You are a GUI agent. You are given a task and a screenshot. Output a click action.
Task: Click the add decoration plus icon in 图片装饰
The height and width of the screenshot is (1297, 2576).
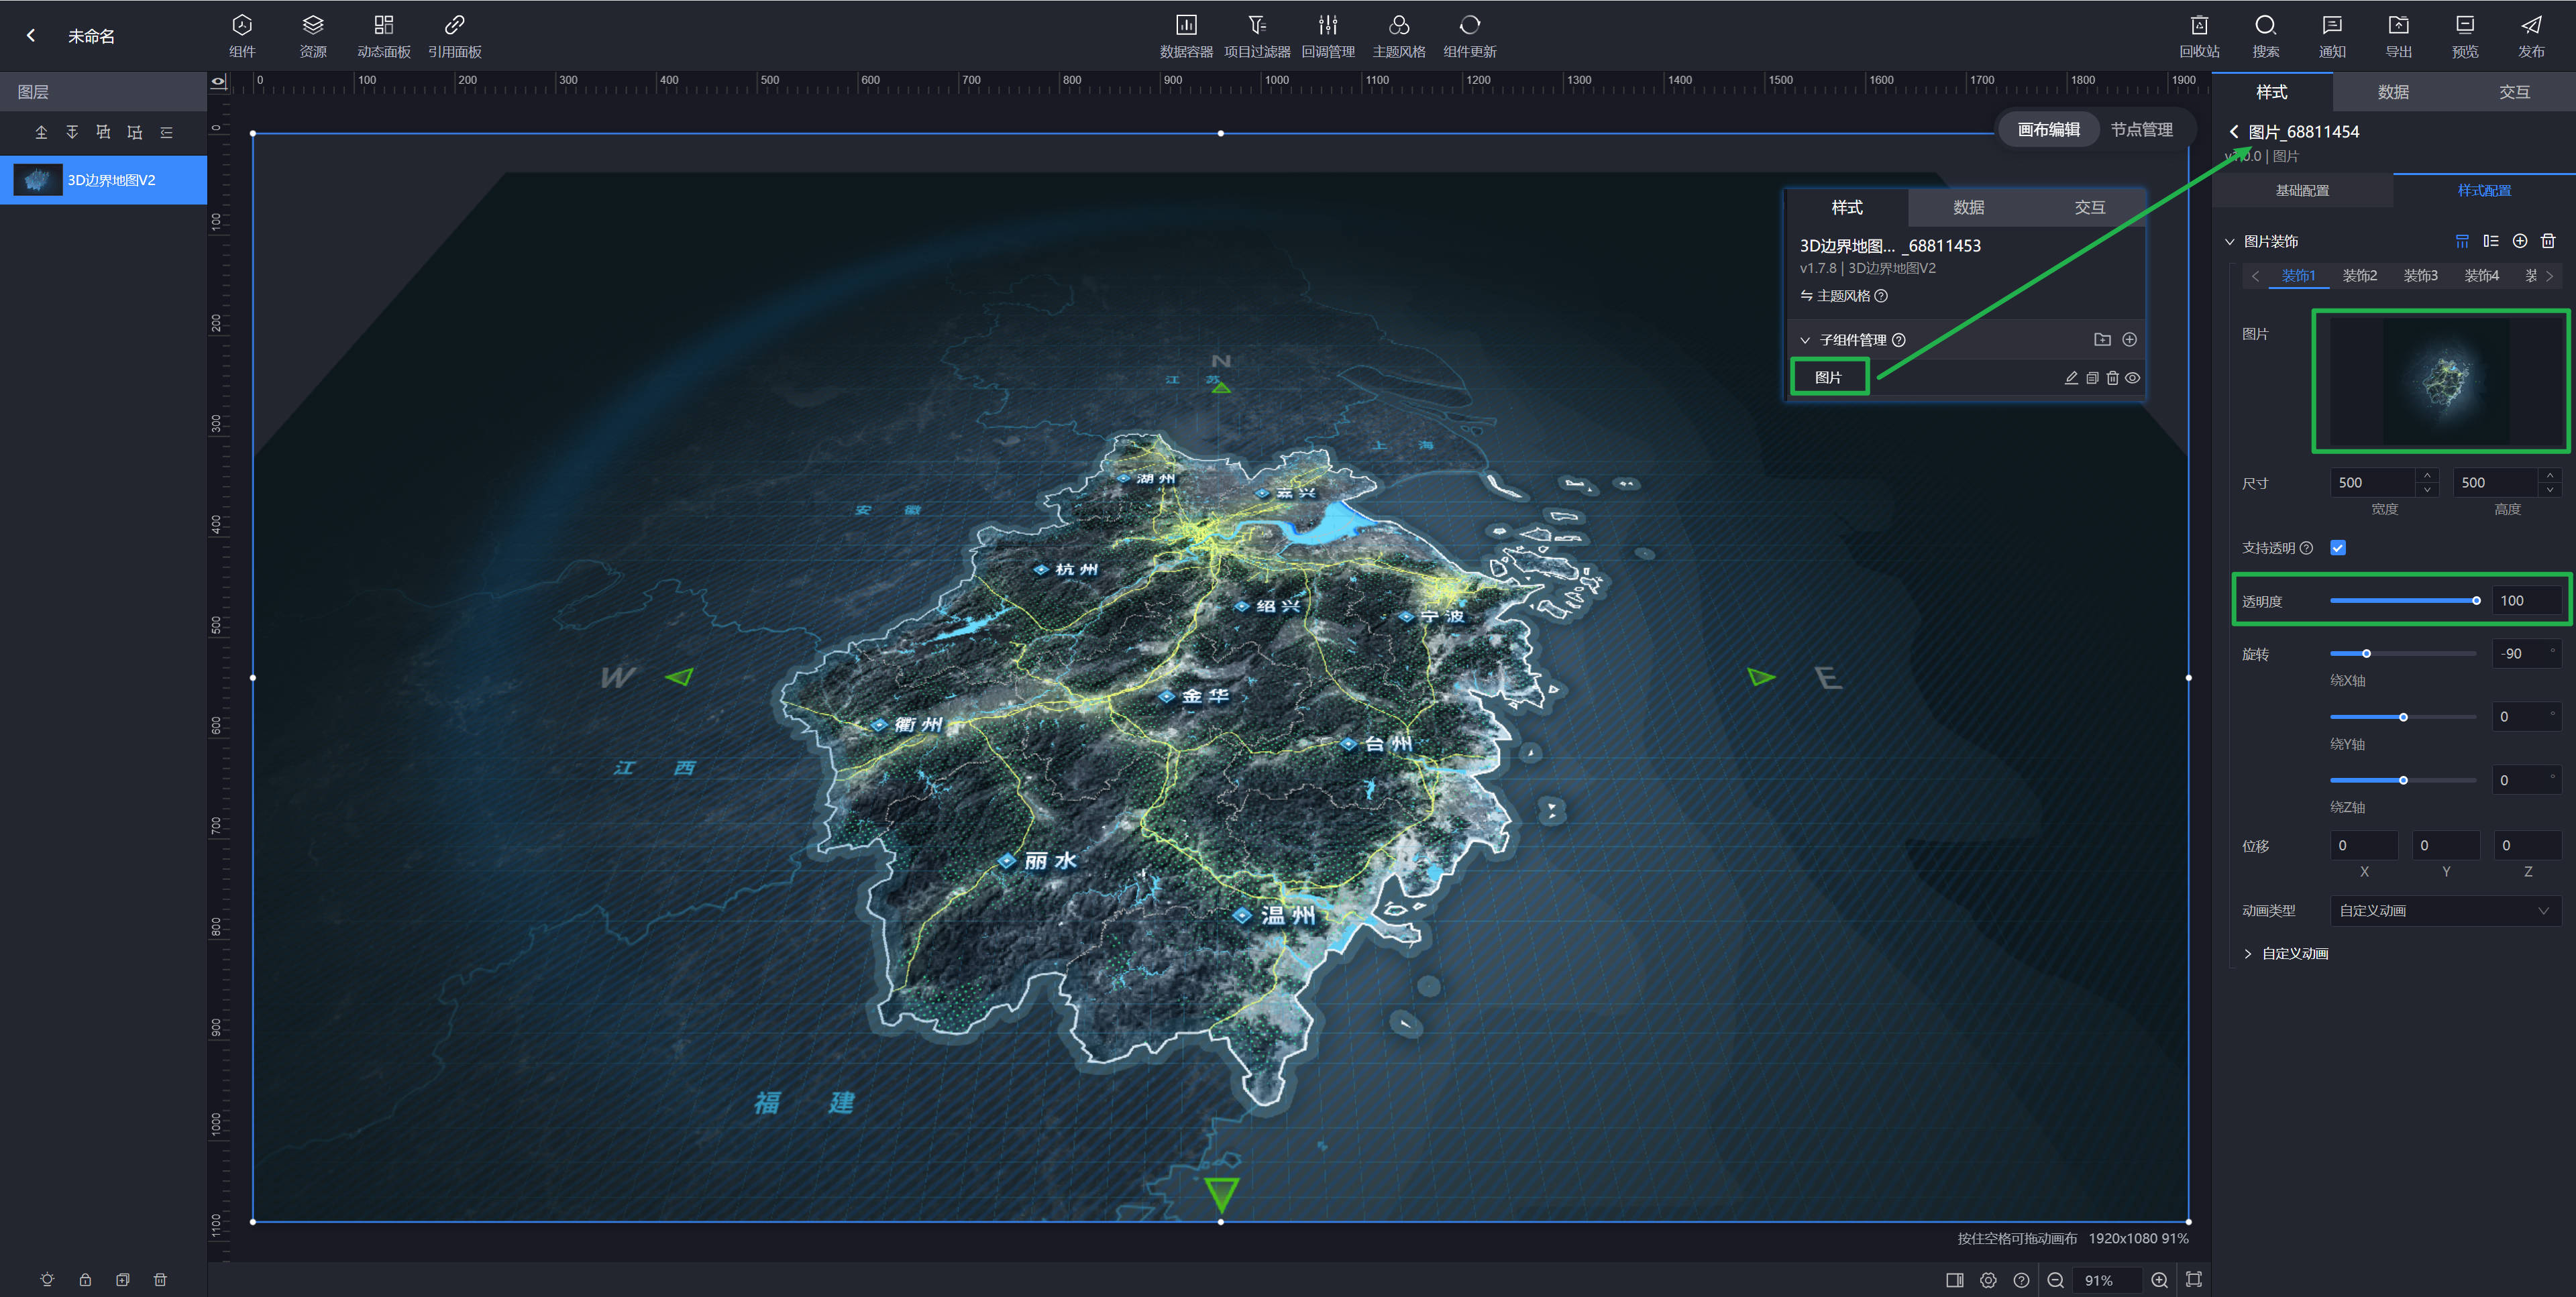(x=2520, y=241)
